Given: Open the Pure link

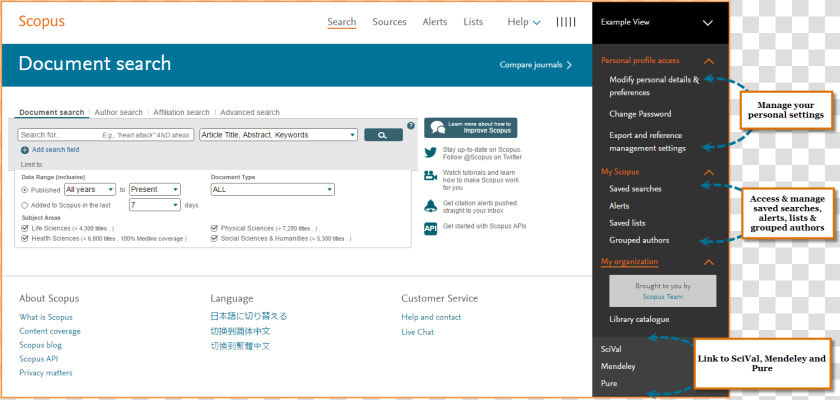Looking at the screenshot, I should (609, 383).
